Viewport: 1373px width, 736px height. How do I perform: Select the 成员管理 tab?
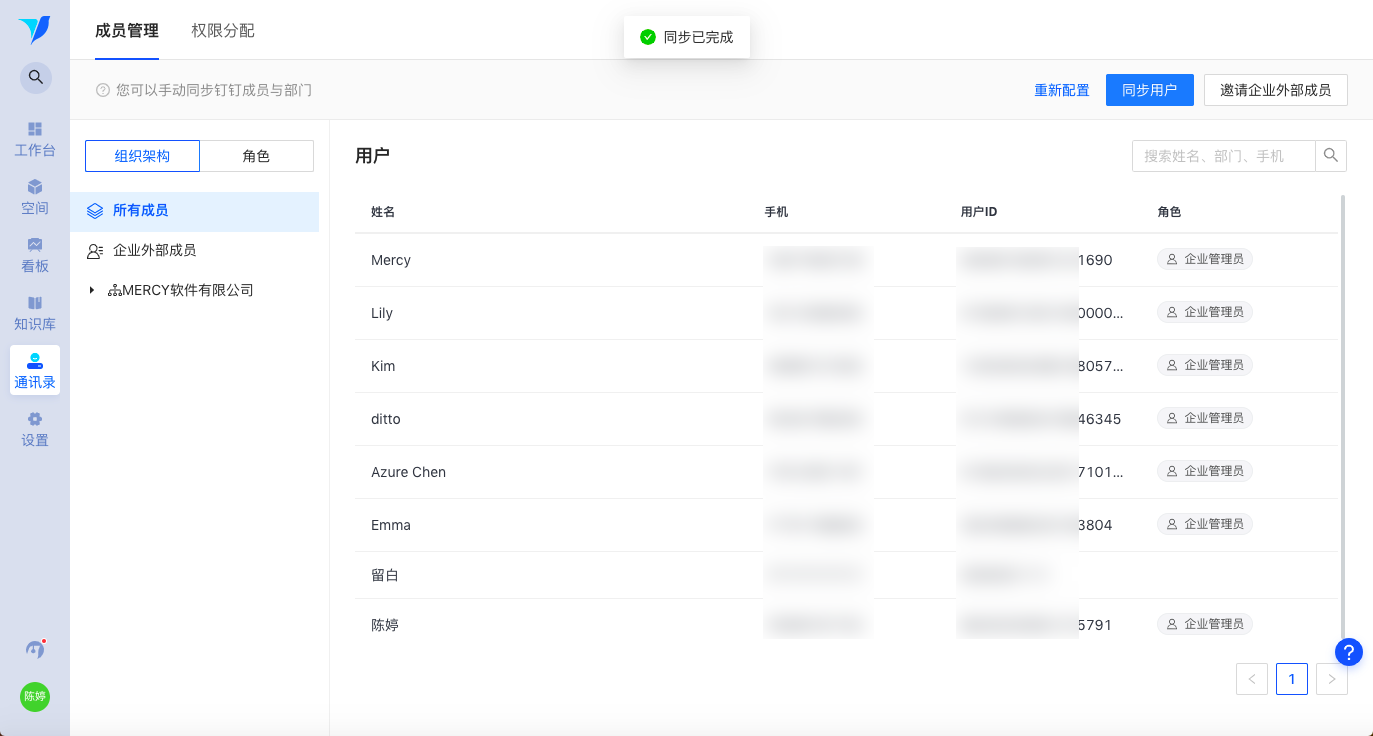coord(127,31)
